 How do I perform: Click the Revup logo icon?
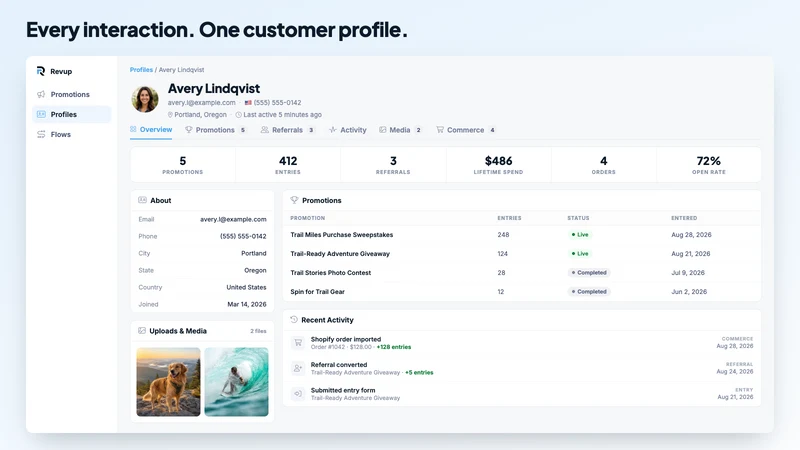tap(41, 71)
